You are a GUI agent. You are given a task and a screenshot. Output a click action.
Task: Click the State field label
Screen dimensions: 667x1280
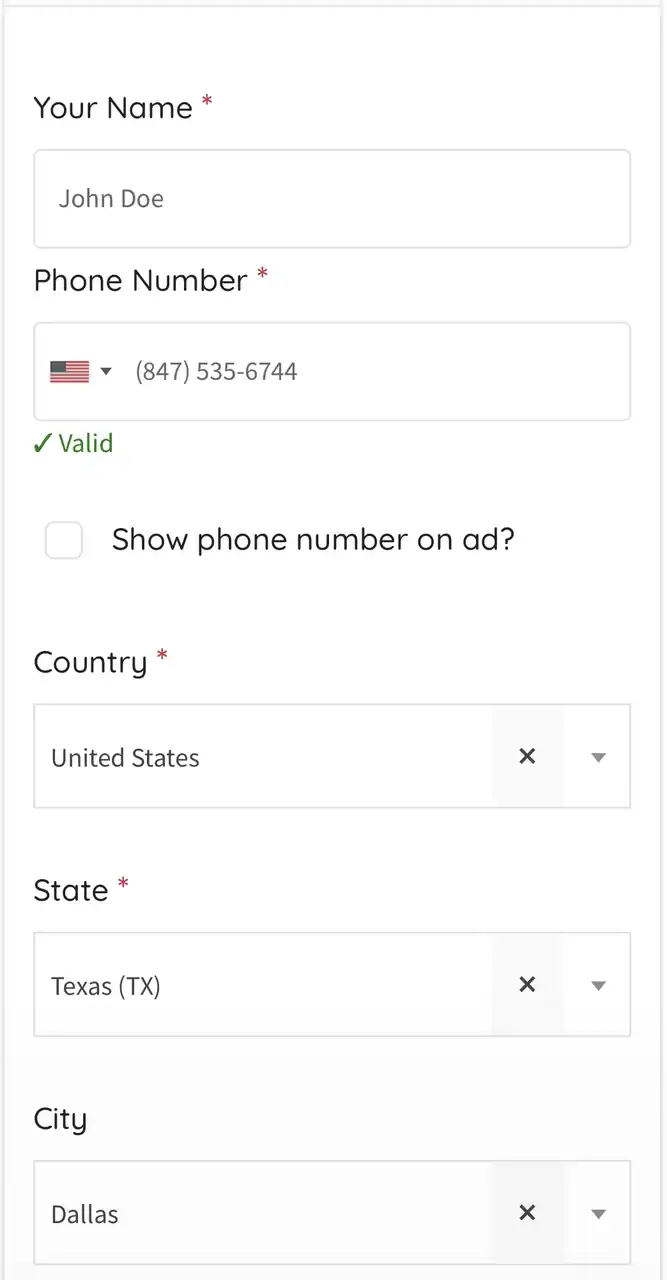71,890
